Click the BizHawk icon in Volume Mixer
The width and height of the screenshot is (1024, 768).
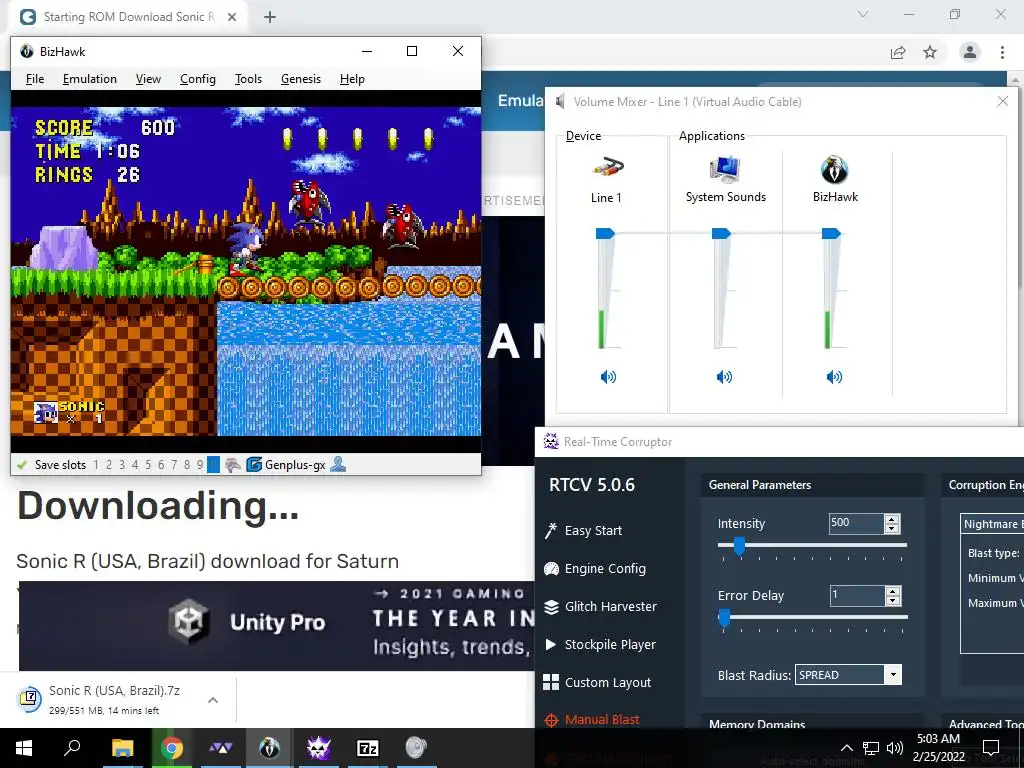pyautogui.click(x=835, y=170)
